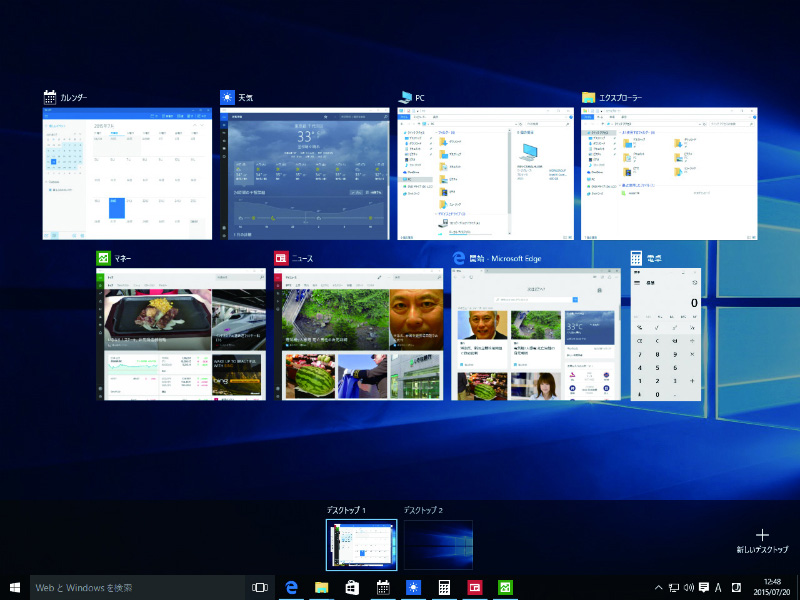Open the Weather app icon on taskbar
The width and height of the screenshot is (800, 600).
click(413, 587)
